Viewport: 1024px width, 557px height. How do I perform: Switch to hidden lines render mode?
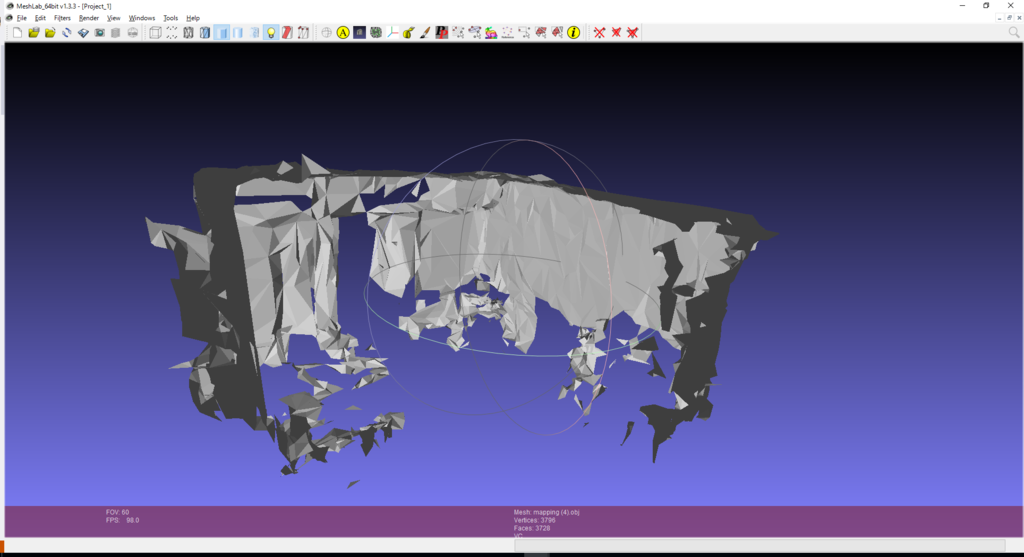[x=204, y=33]
